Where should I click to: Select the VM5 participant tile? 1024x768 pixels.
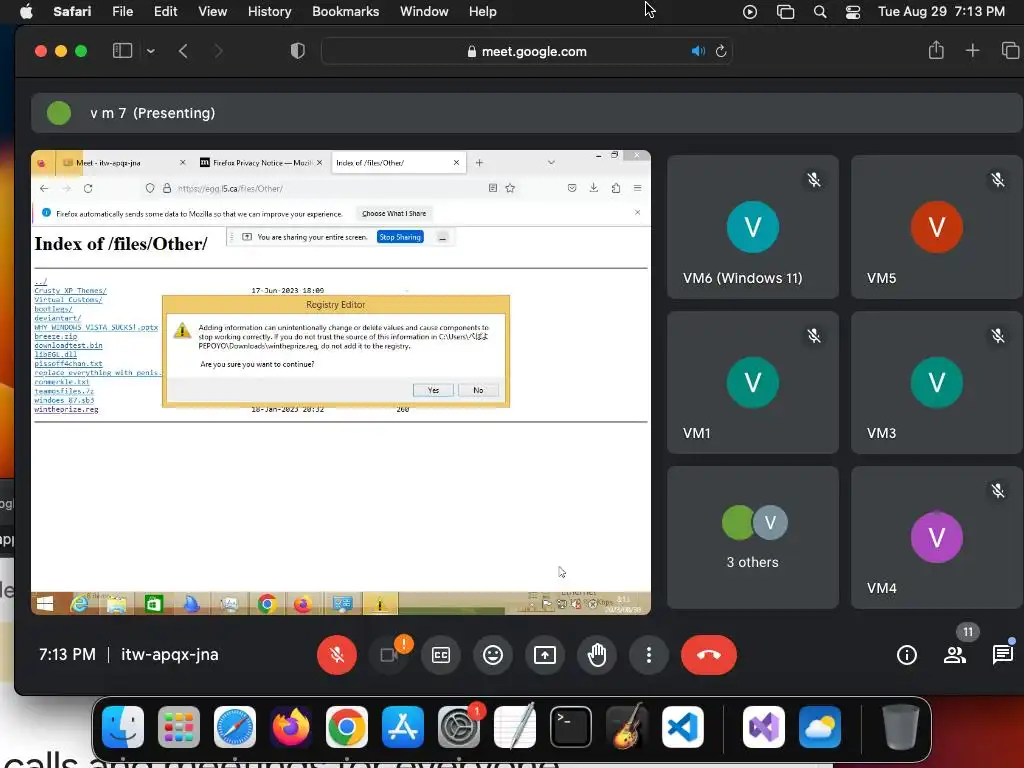coord(937,227)
